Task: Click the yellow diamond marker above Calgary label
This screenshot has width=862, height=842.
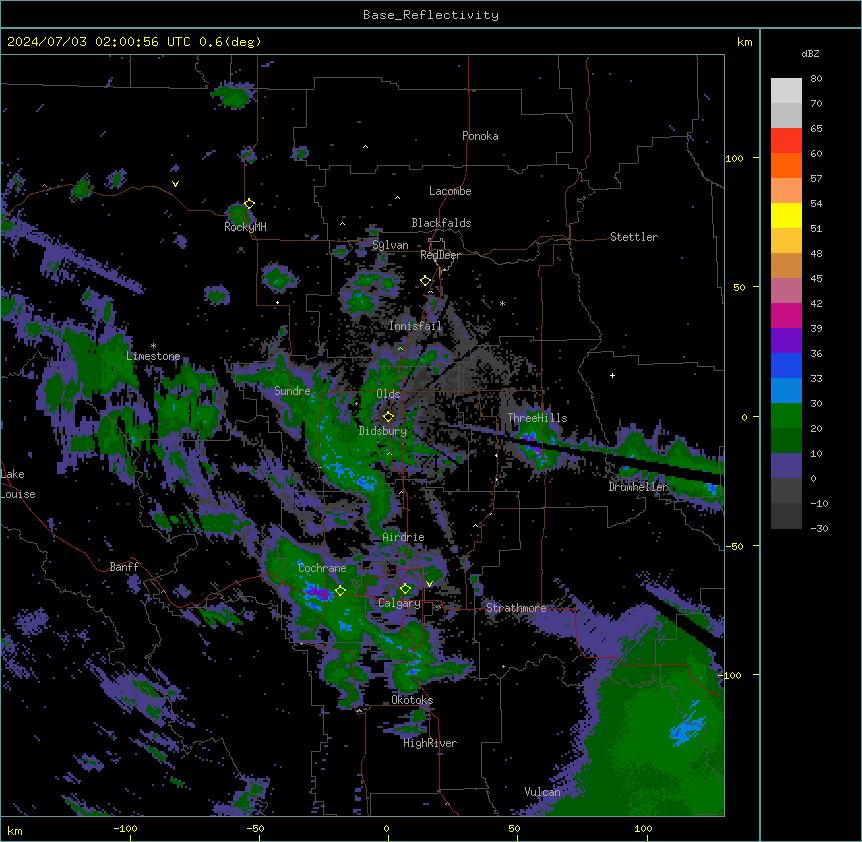Action: click(405, 589)
